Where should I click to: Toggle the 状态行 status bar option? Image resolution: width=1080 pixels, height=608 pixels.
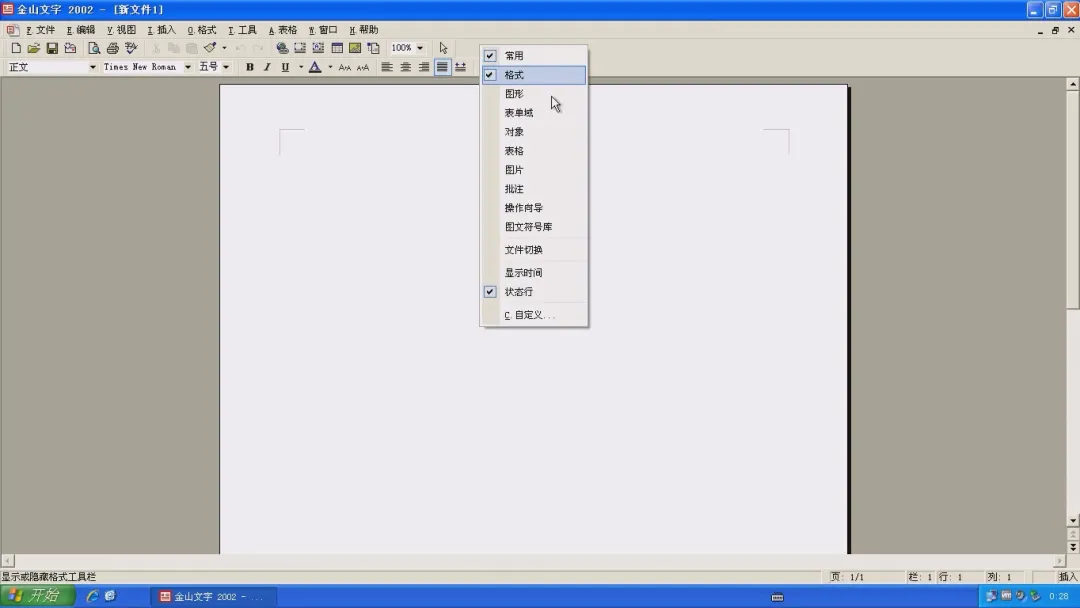534,292
